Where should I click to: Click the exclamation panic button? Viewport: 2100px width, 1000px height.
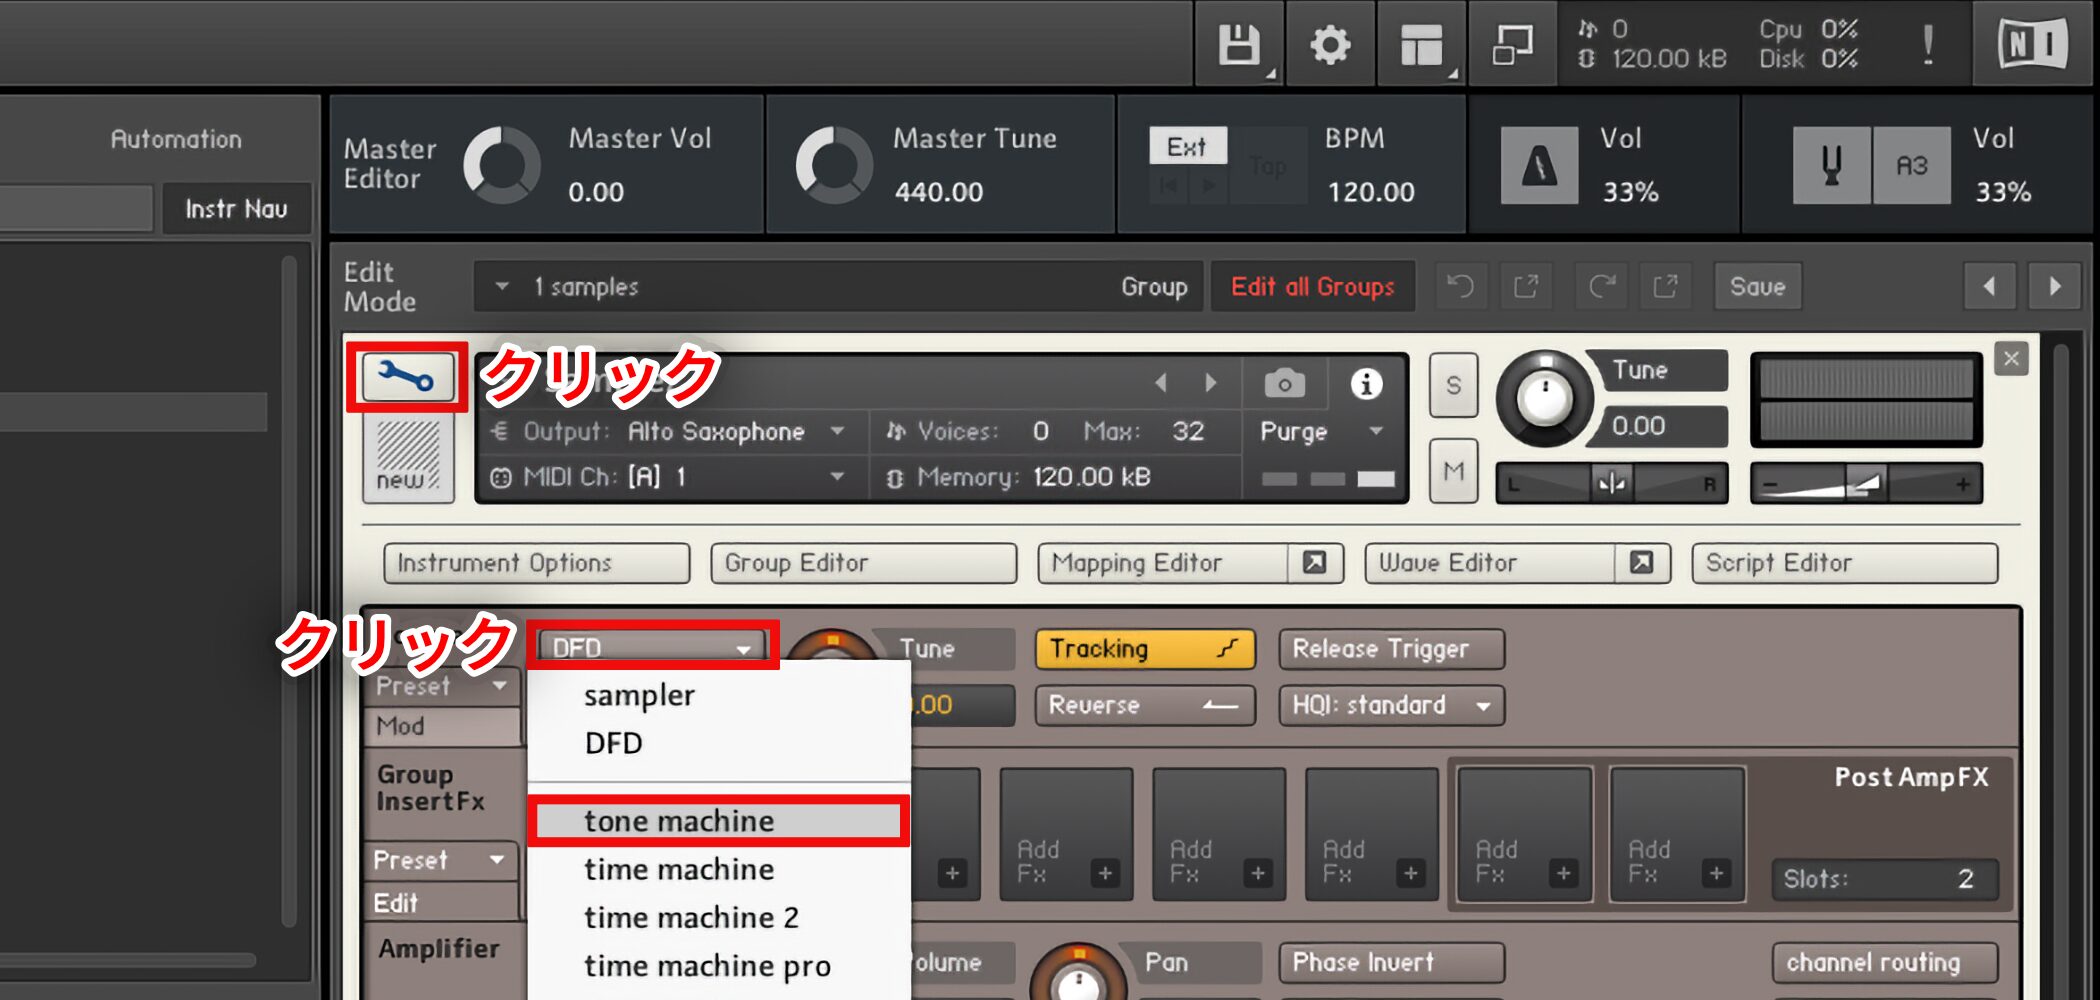[x=1928, y=45]
